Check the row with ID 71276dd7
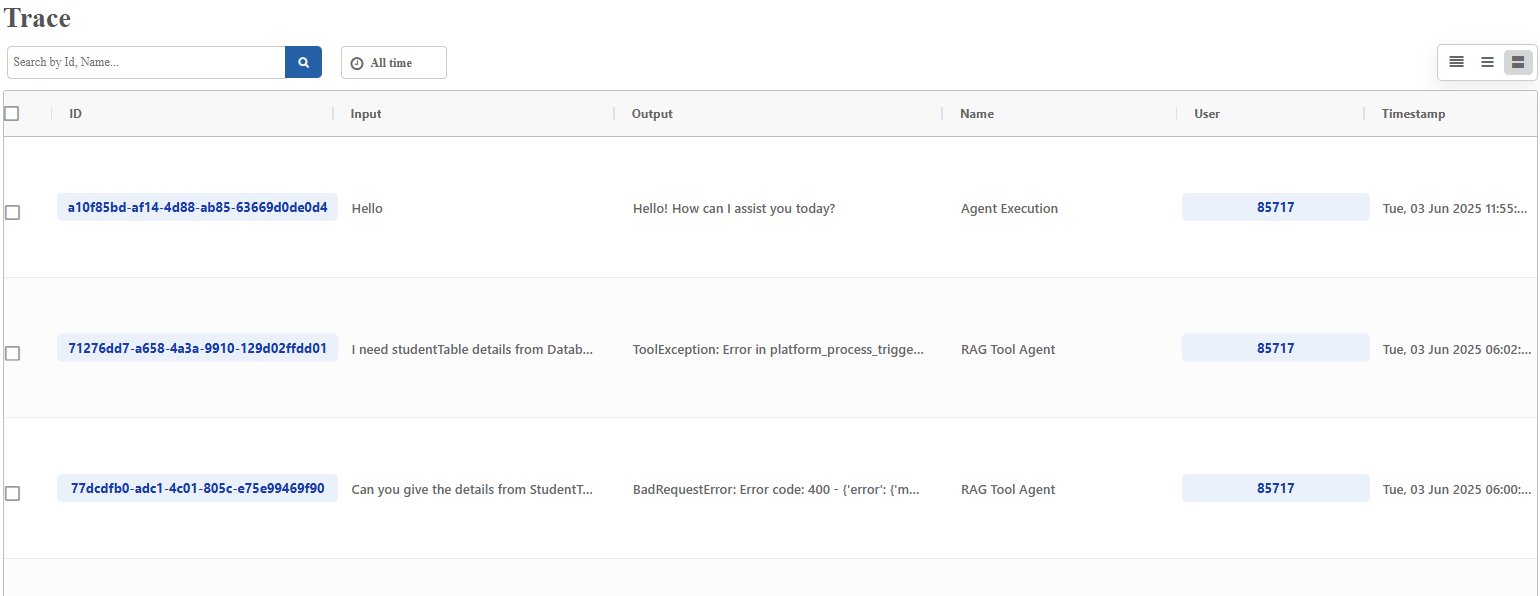This screenshot has width=1540, height=596. click(x=12, y=353)
